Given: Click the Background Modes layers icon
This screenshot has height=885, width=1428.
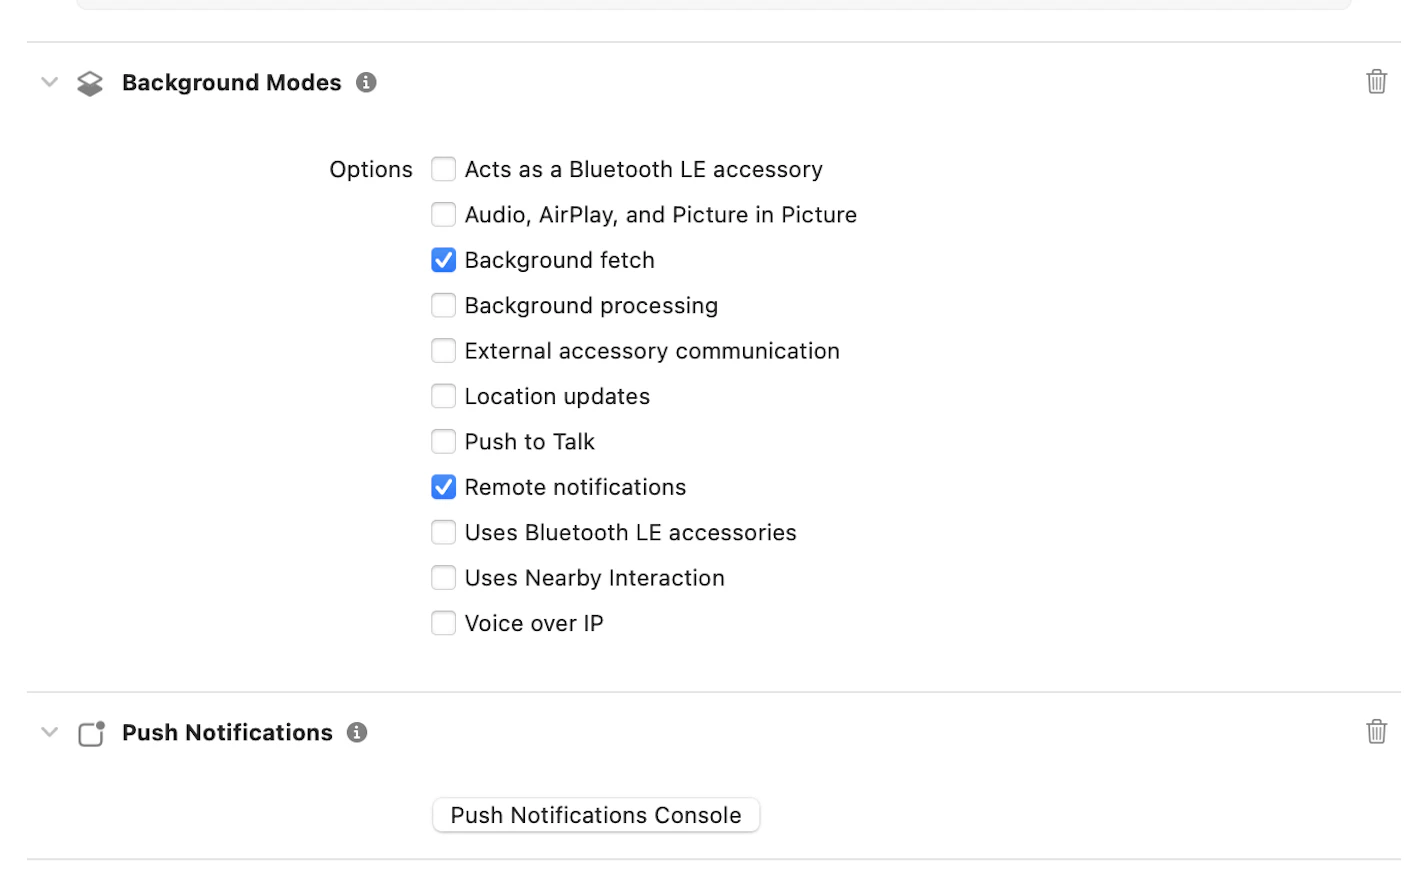Looking at the screenshot, I should pyautogui.click(x=90, y=83).
